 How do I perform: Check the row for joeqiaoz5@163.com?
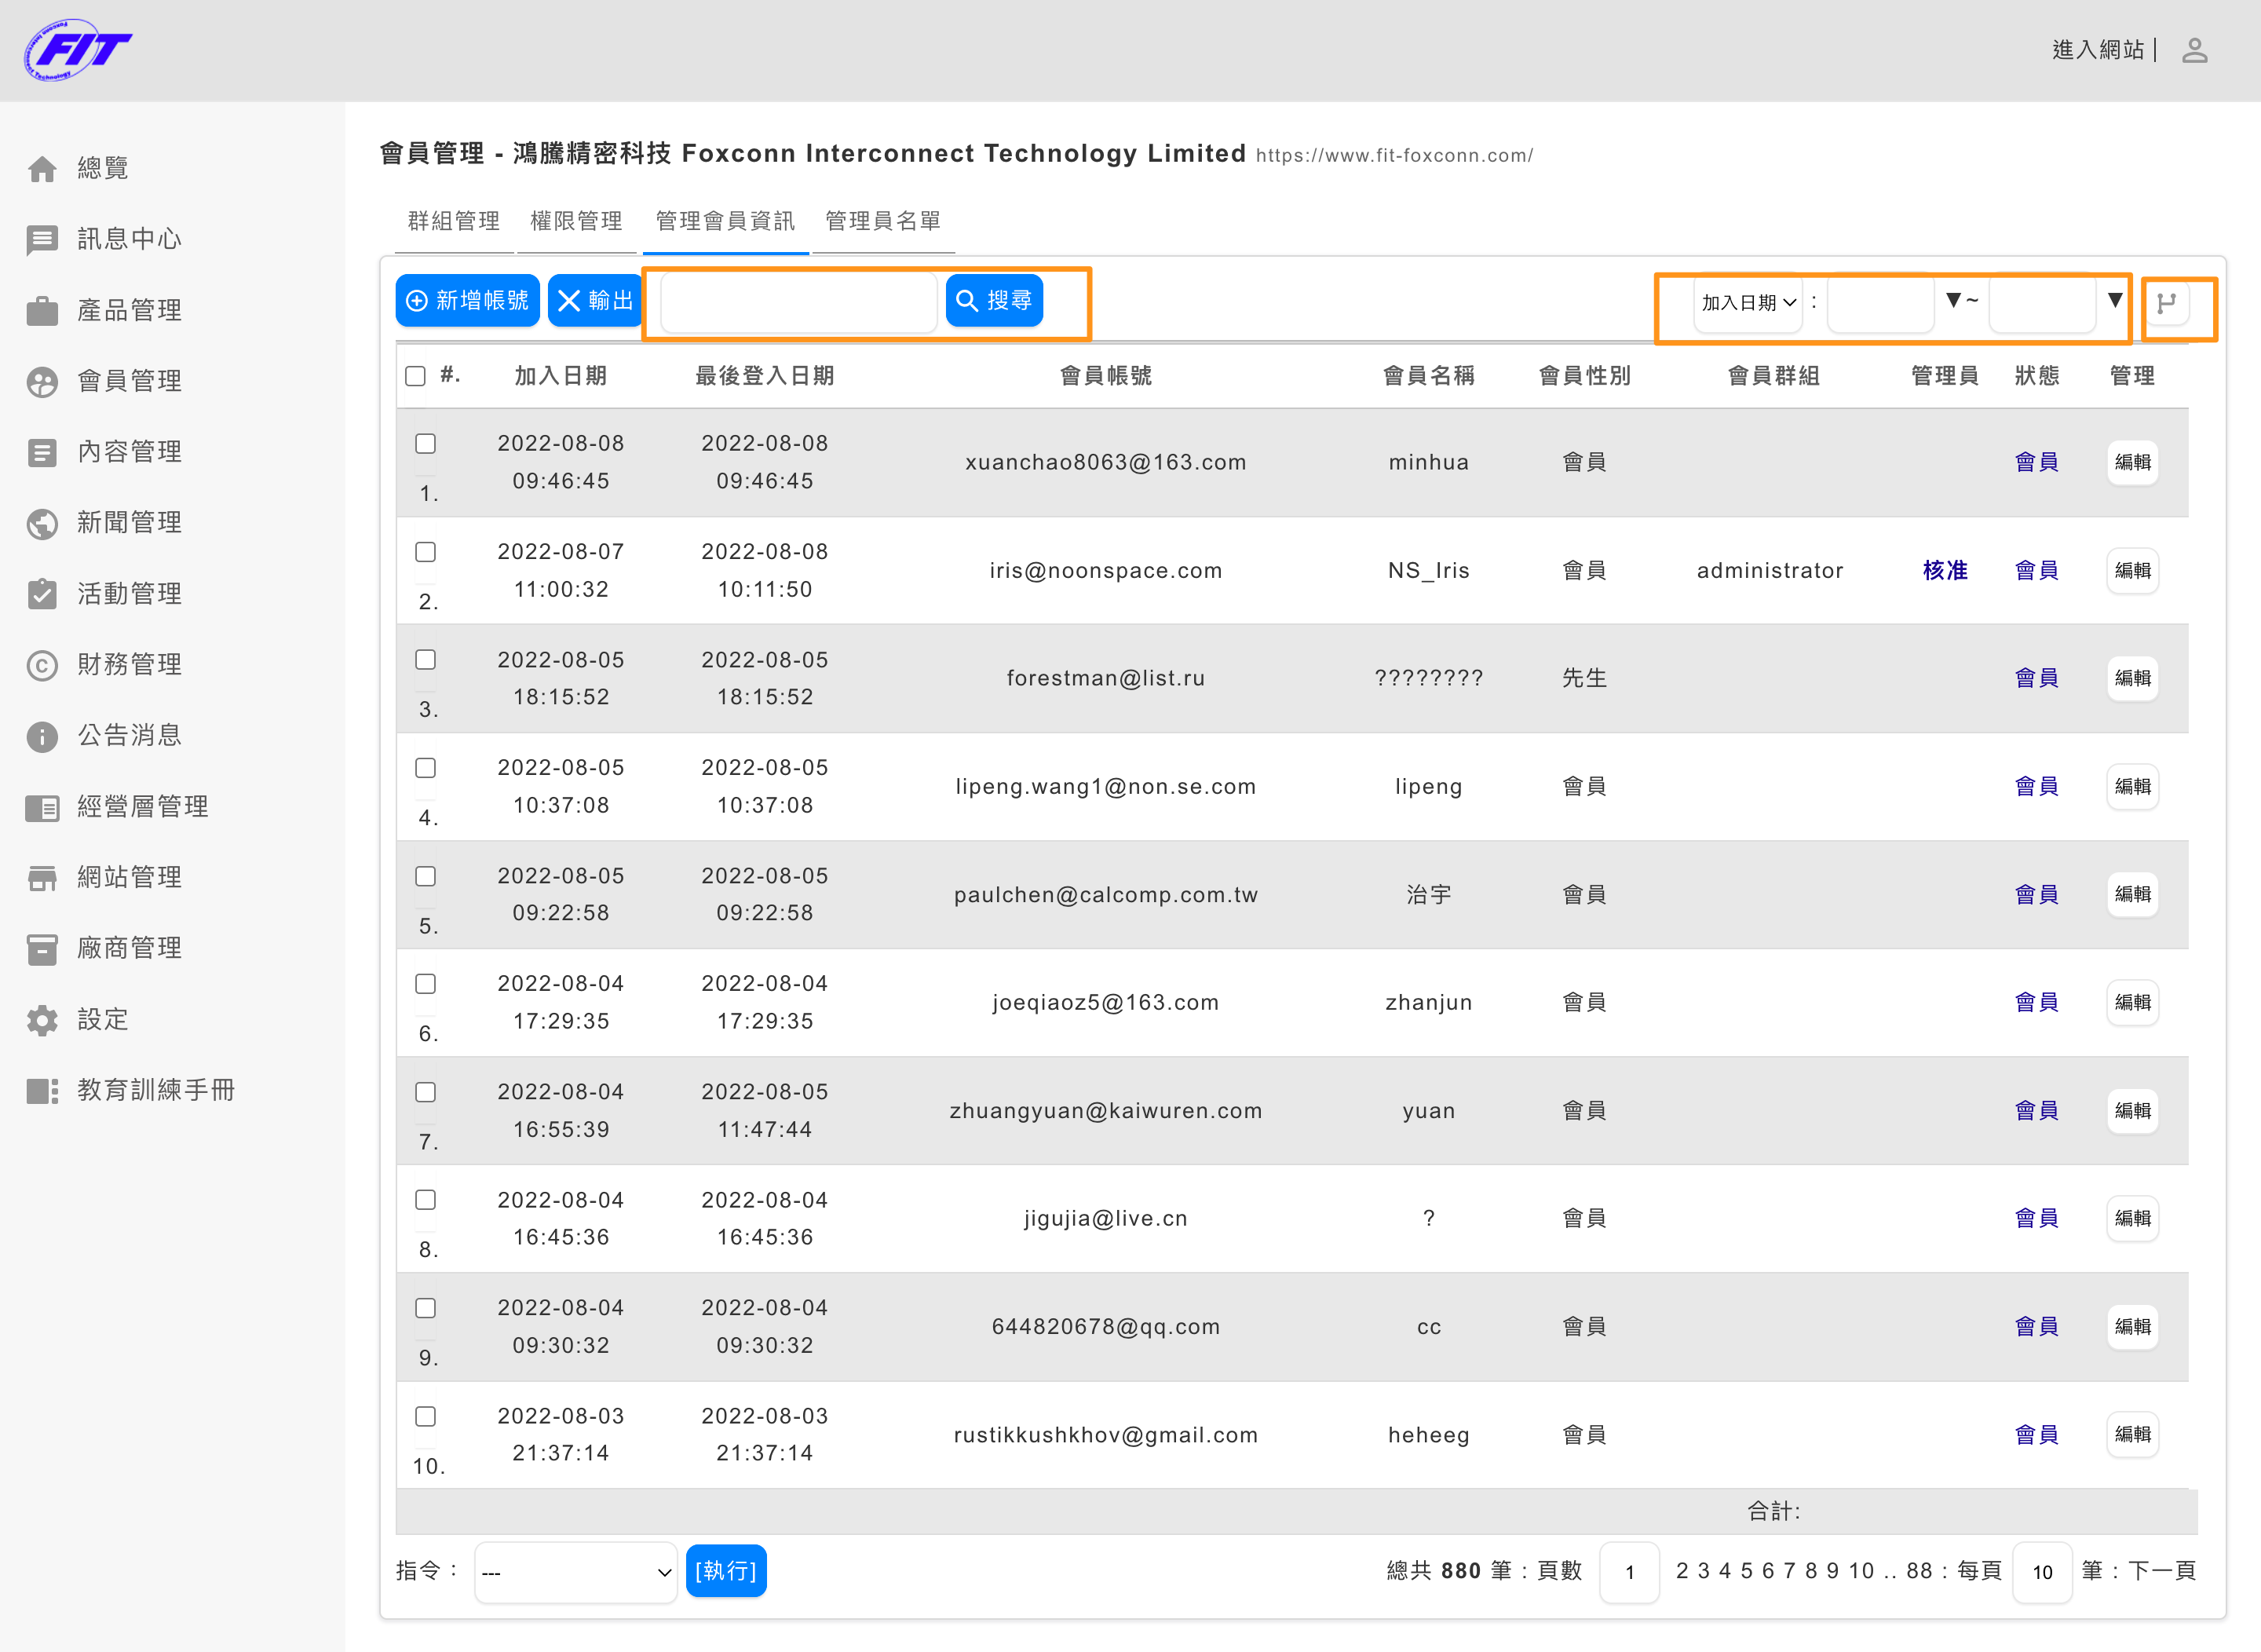(x=426, y=983)
